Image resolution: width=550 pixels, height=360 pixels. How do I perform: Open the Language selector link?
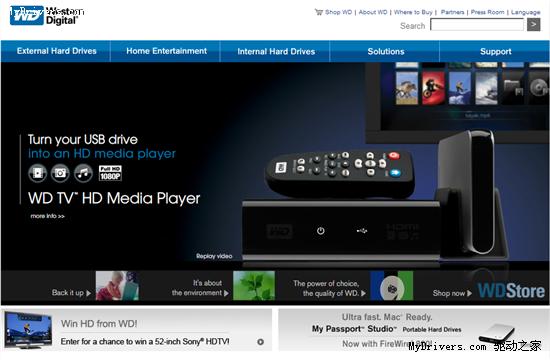click(525, 12)
